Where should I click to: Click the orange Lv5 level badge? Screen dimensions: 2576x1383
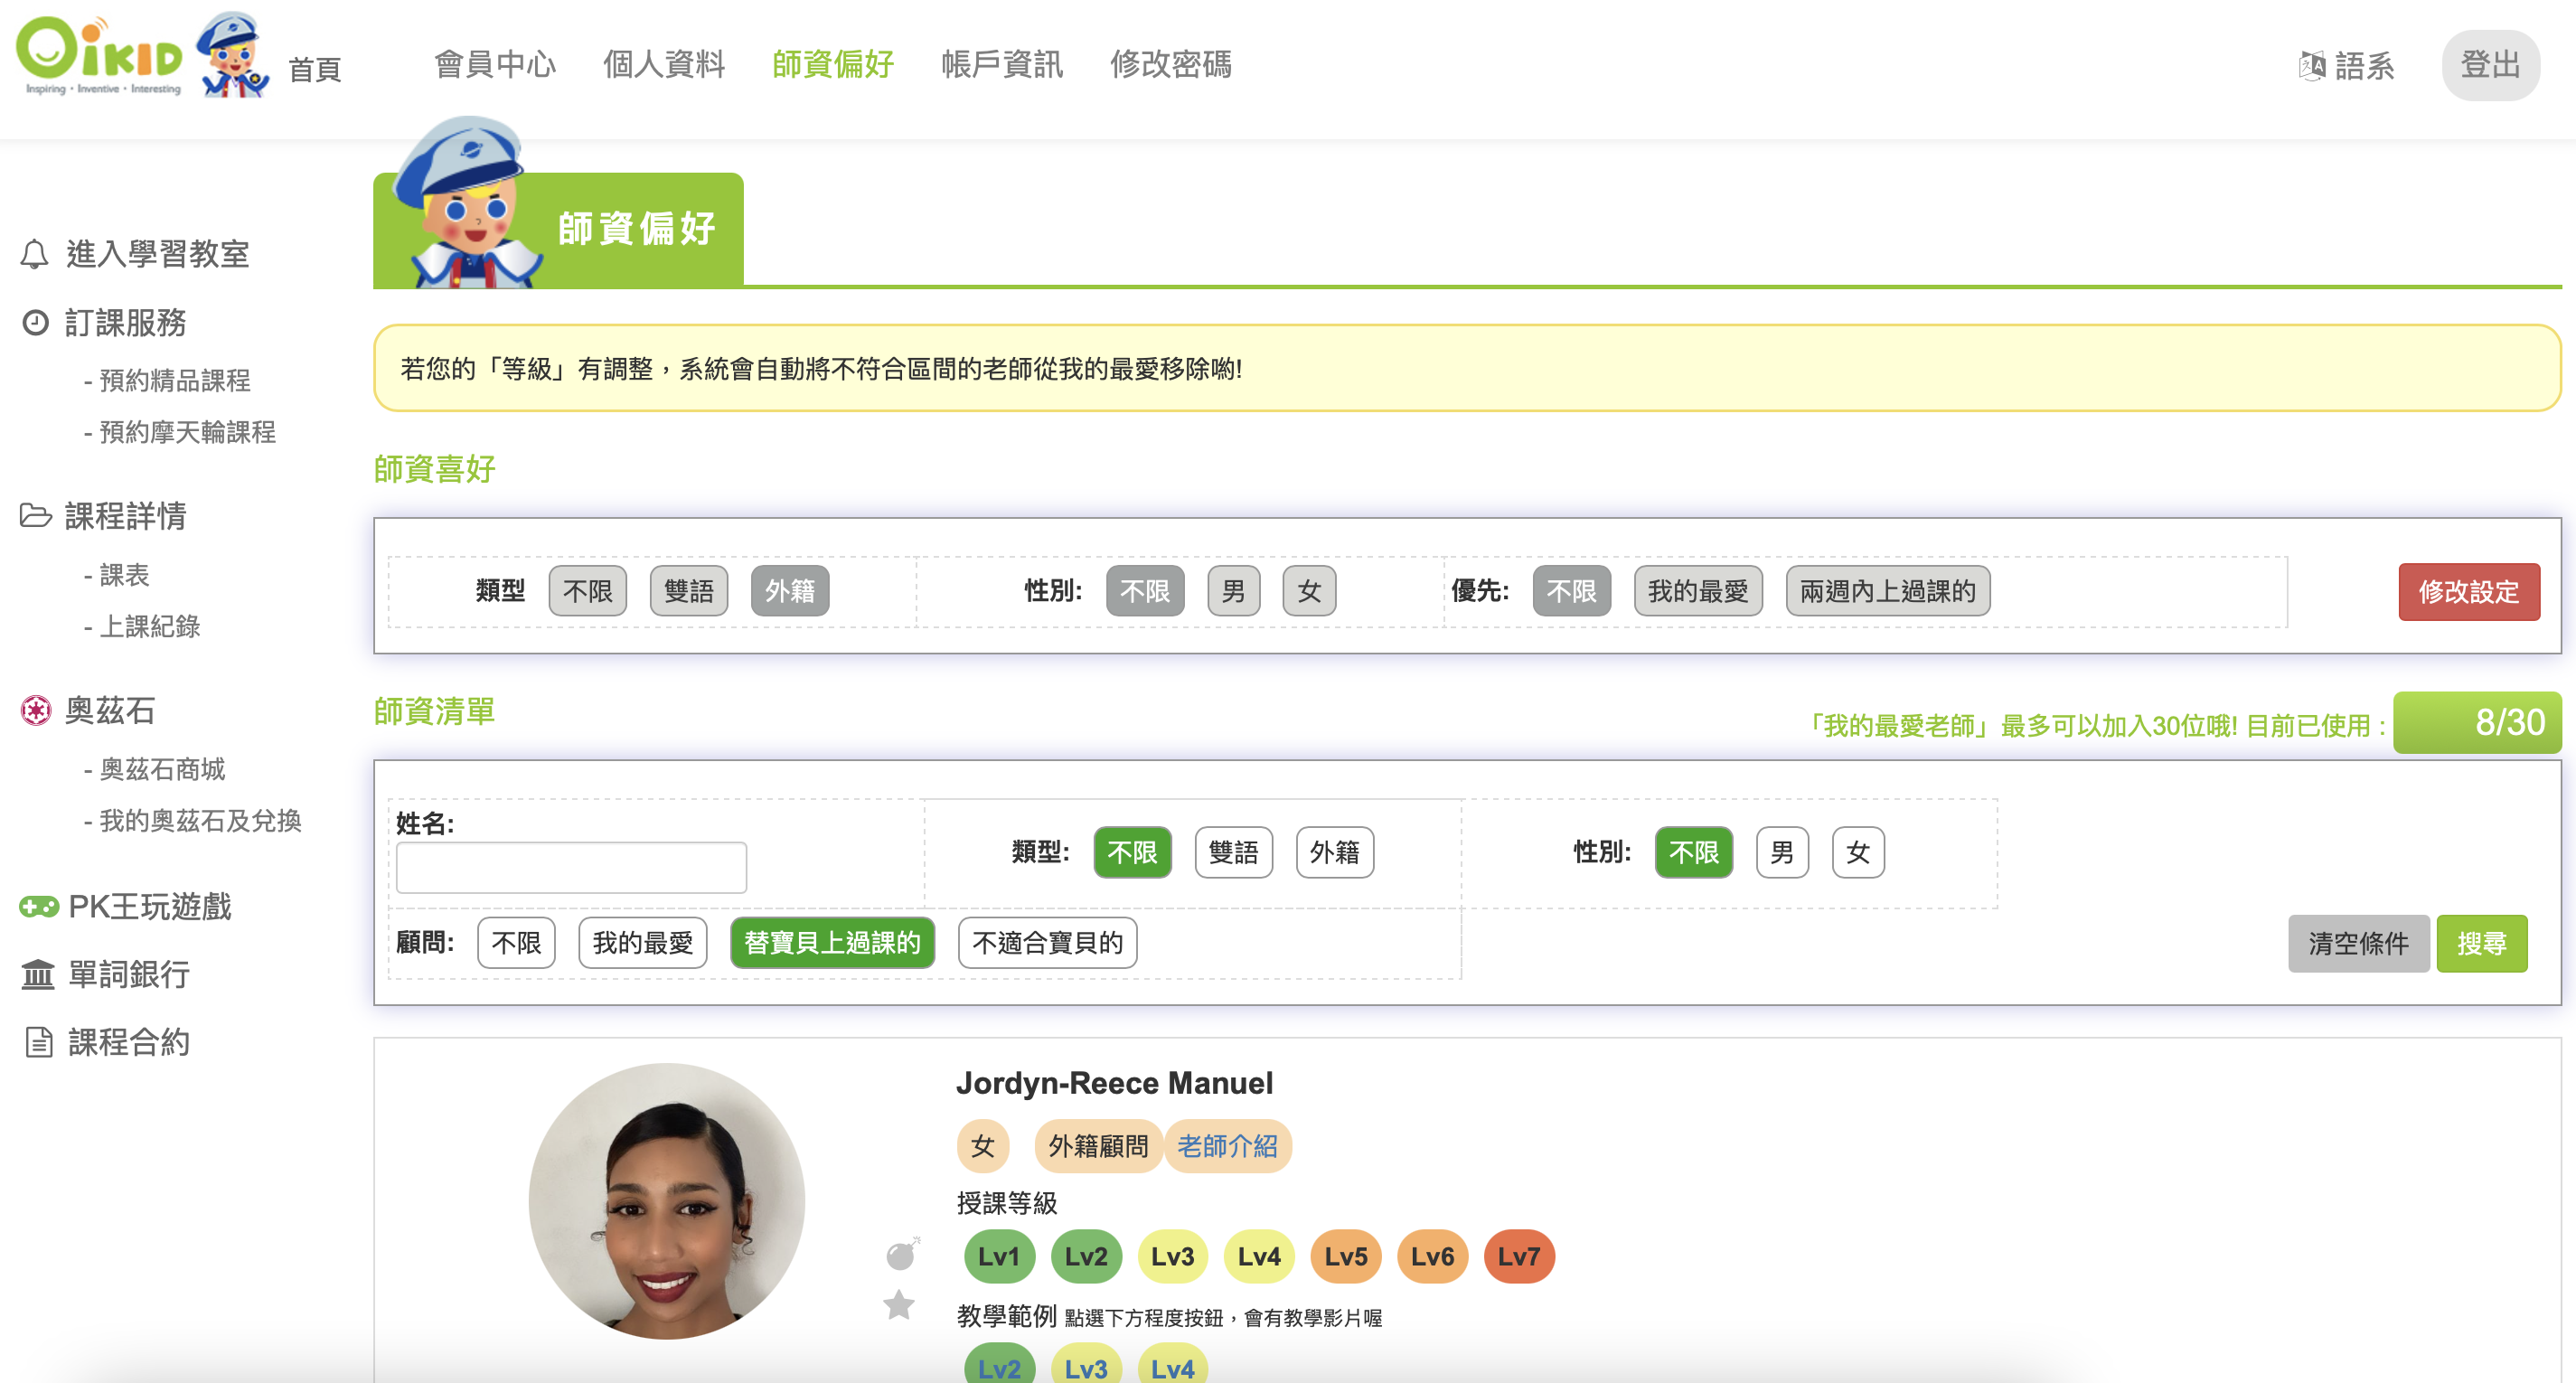[1345, 1256]
